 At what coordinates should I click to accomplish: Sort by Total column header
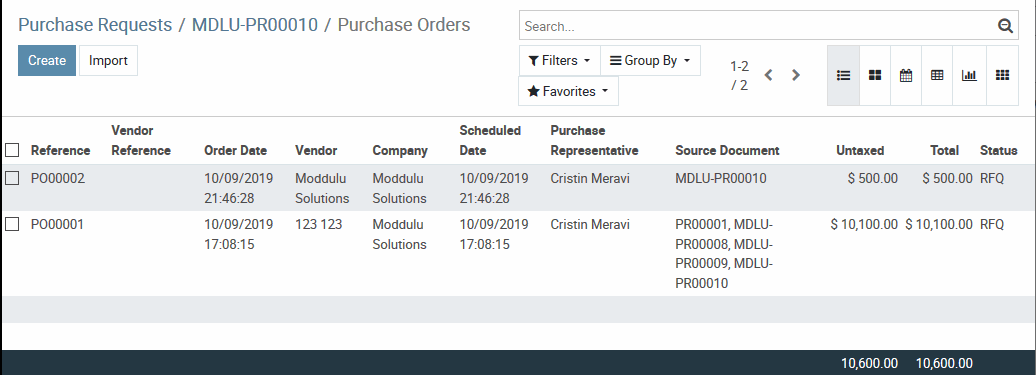[944, 151]
